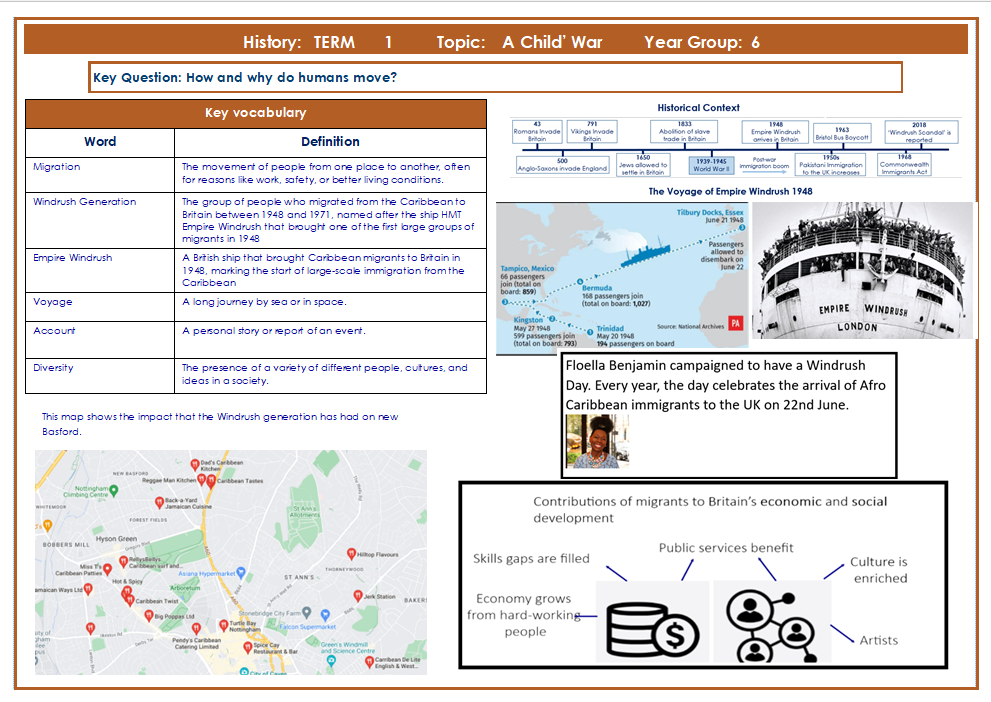991x702 pixels.
Task: Select the Jamaican Ways Ltd map pin
Action: pyautogui.click(x=88, y=590)
